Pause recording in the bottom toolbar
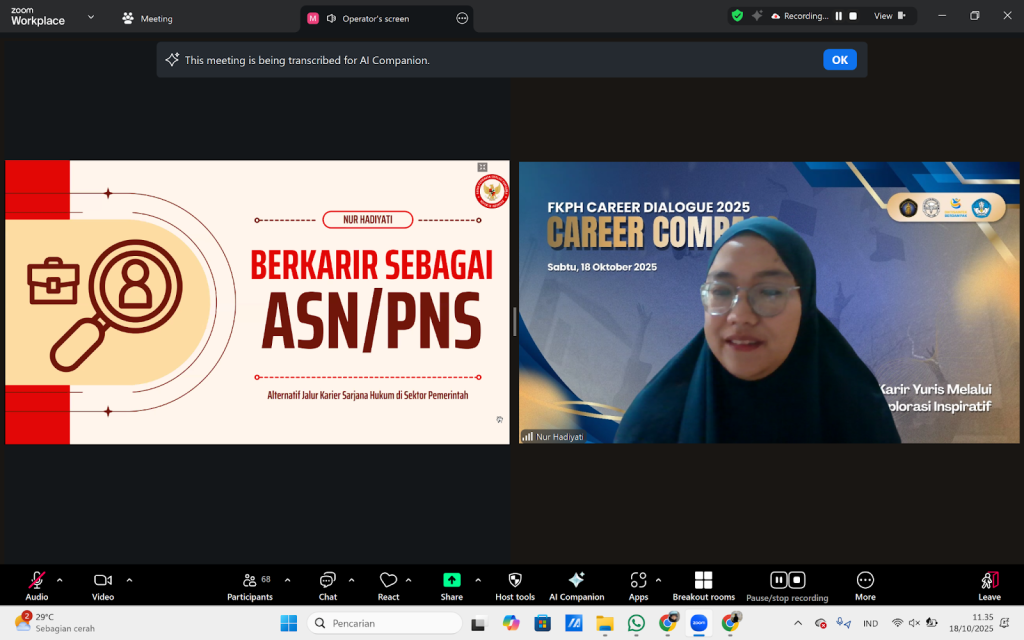Image resolution: width=1024 pixels, height=640 pixels. pyautogui.click(x=778, y=580)
